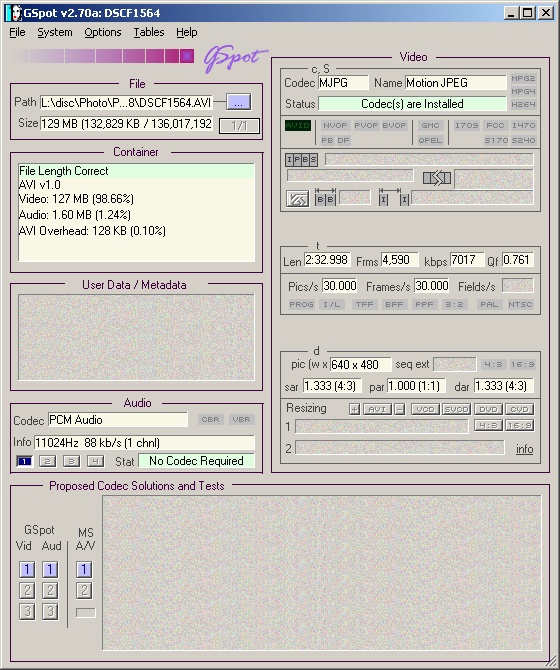Click the CVD resize preset
The width and height of the screenshot is (560, 670).
pyautogui.click(x=519, y=409)
